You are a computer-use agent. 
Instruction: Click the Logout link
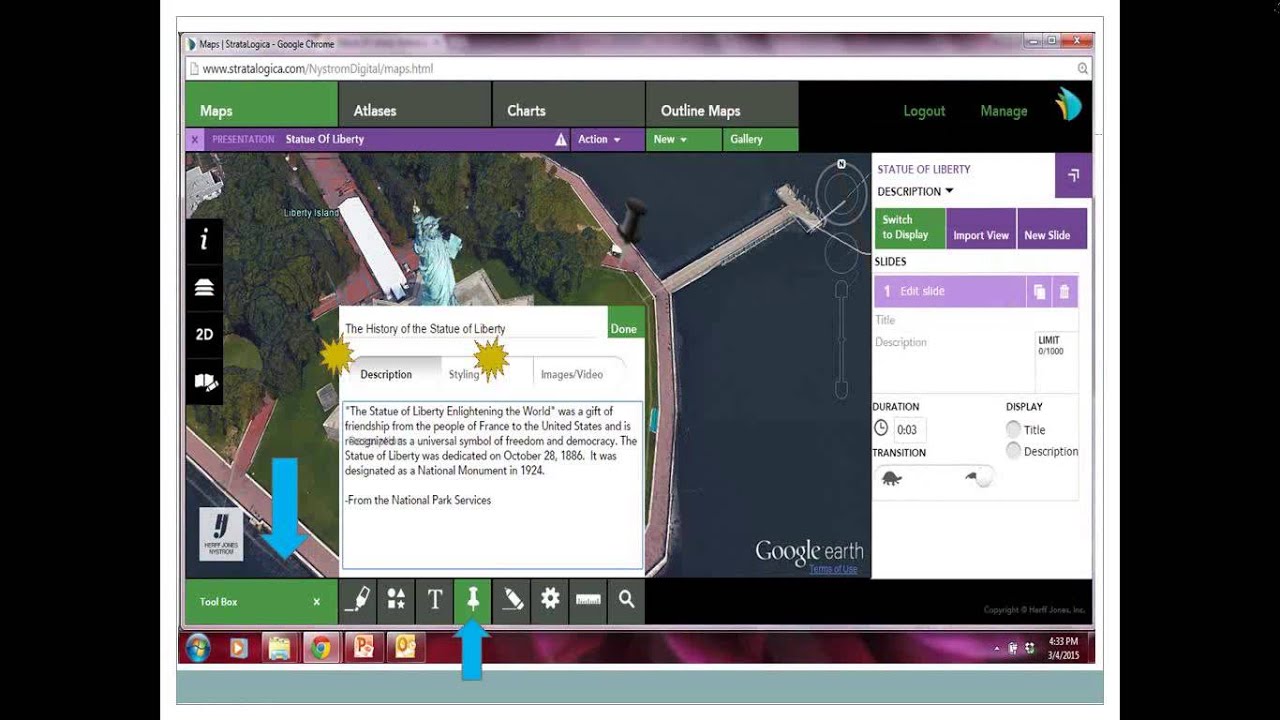[x=924, y=111]
